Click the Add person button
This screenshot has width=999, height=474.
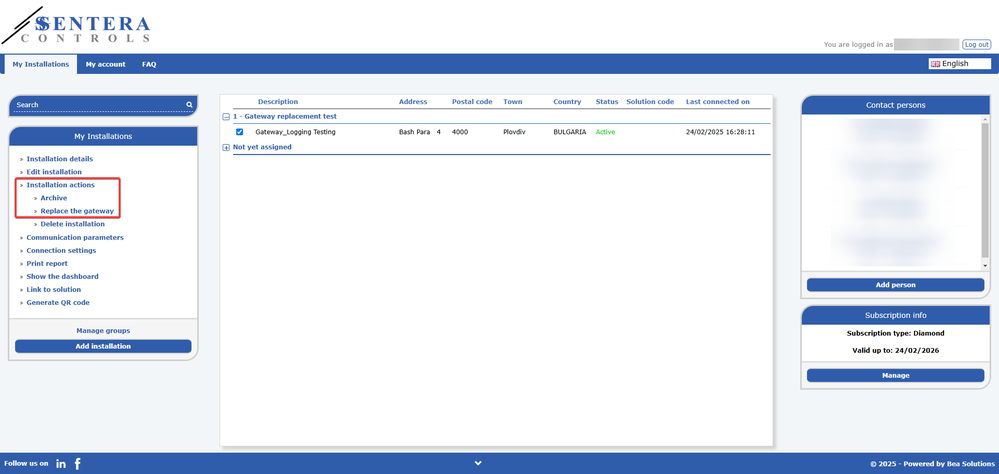click(895, 285)
